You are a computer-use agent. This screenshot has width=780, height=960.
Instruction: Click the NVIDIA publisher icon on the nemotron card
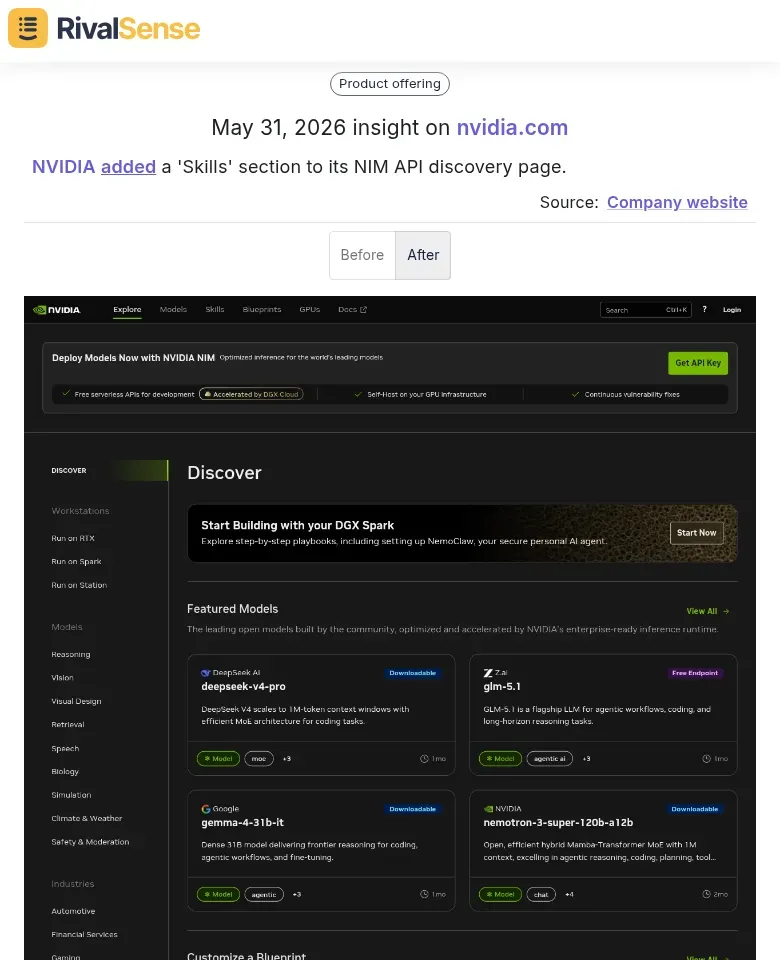pos(488,809)
